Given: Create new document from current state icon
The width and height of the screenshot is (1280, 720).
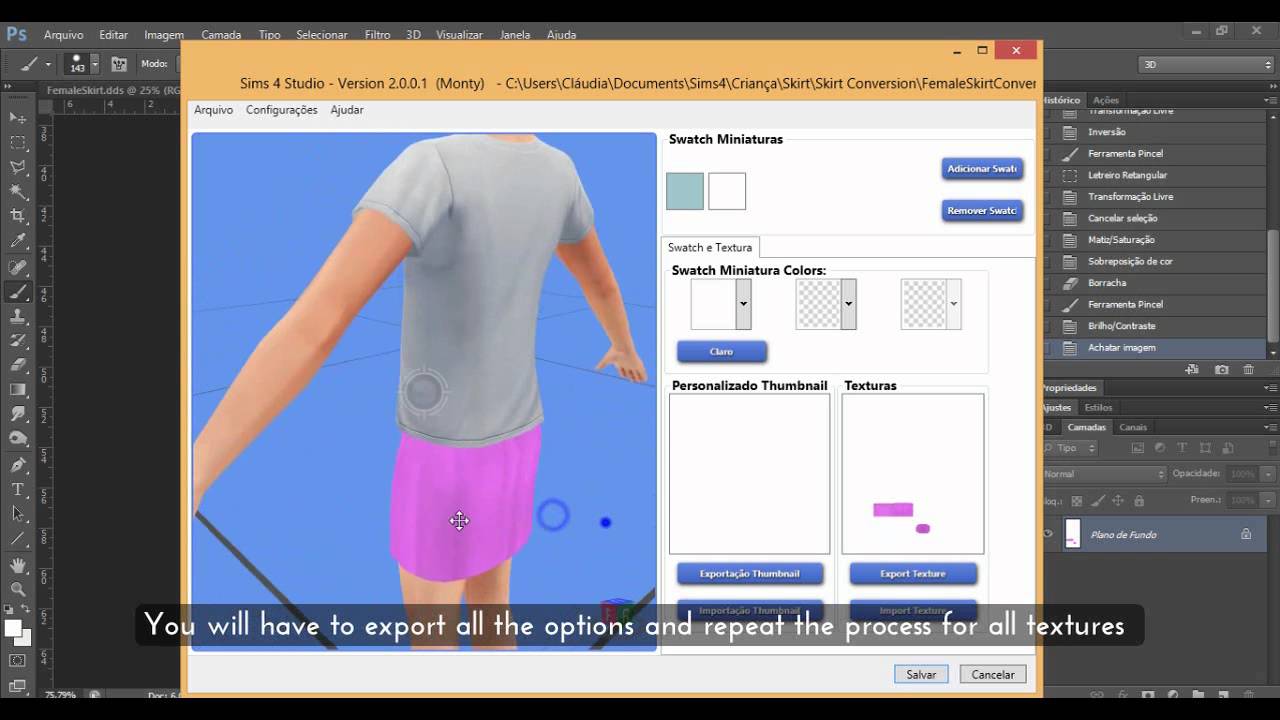Looking at the screenshot, I should 1192,369.
